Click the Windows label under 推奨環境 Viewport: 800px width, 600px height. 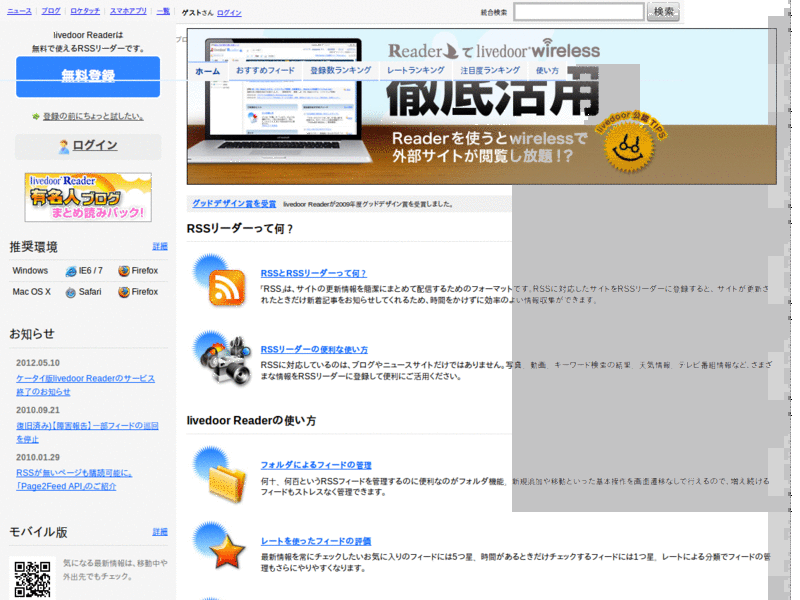pos(30,270)
